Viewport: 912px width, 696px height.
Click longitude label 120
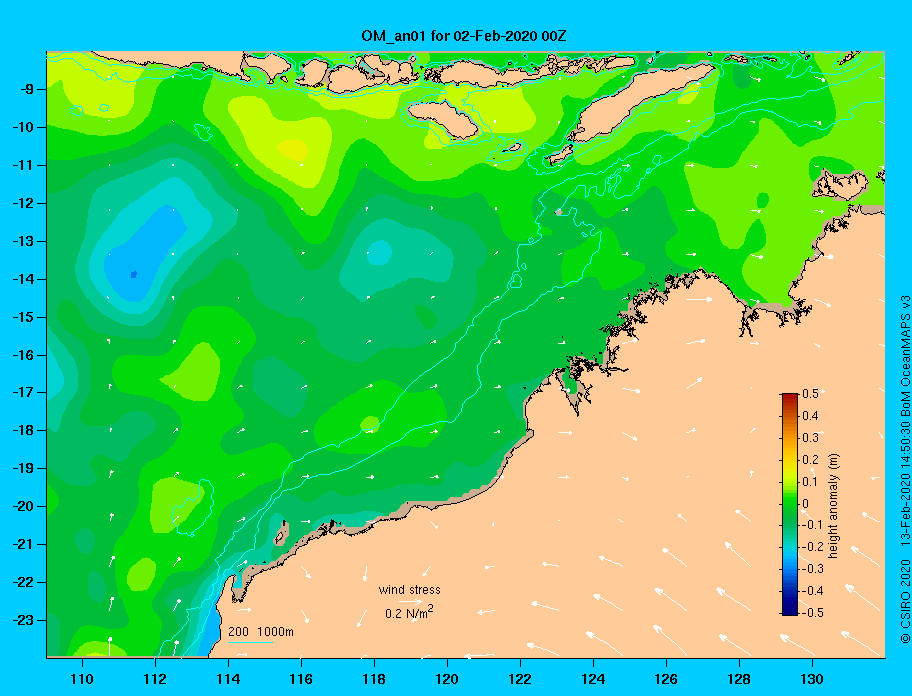(x=447, y=679)
